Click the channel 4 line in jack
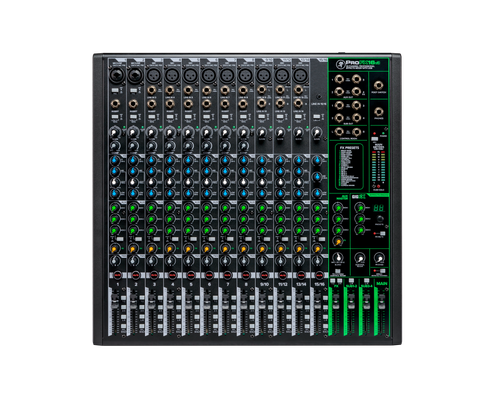500x400 pixels. pos(170,90)
